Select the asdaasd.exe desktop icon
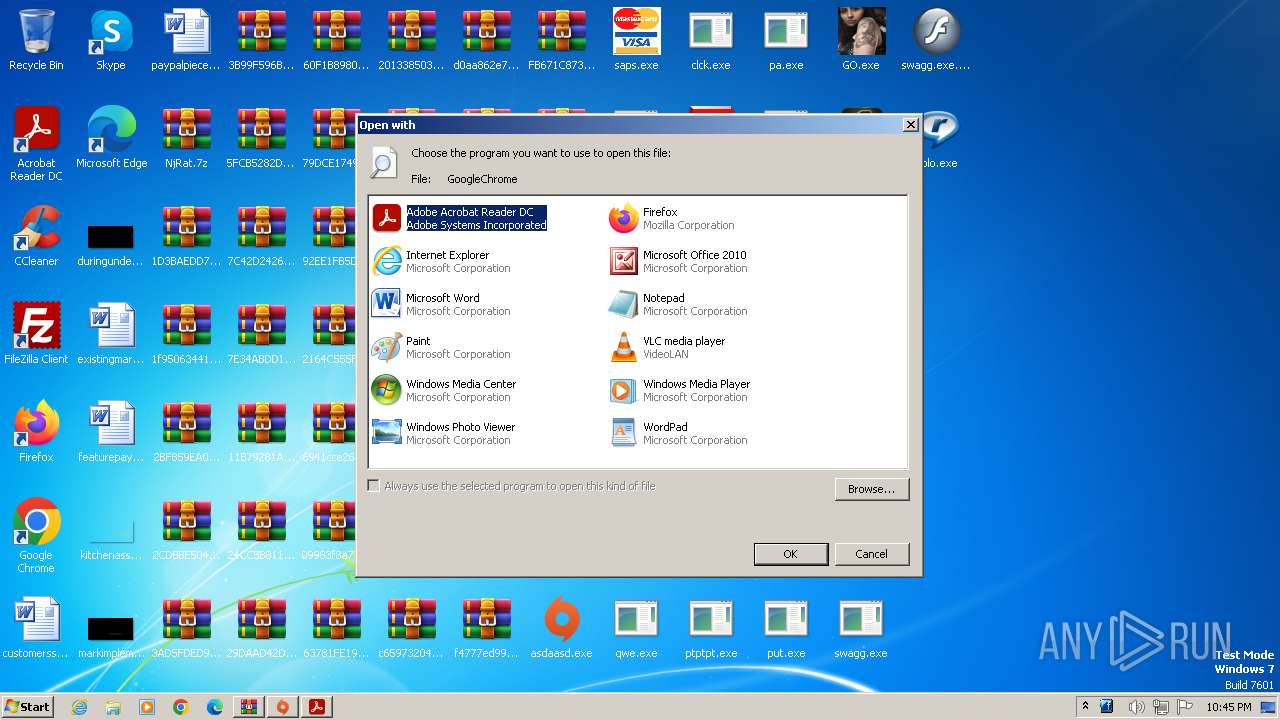 coord(561,628)
